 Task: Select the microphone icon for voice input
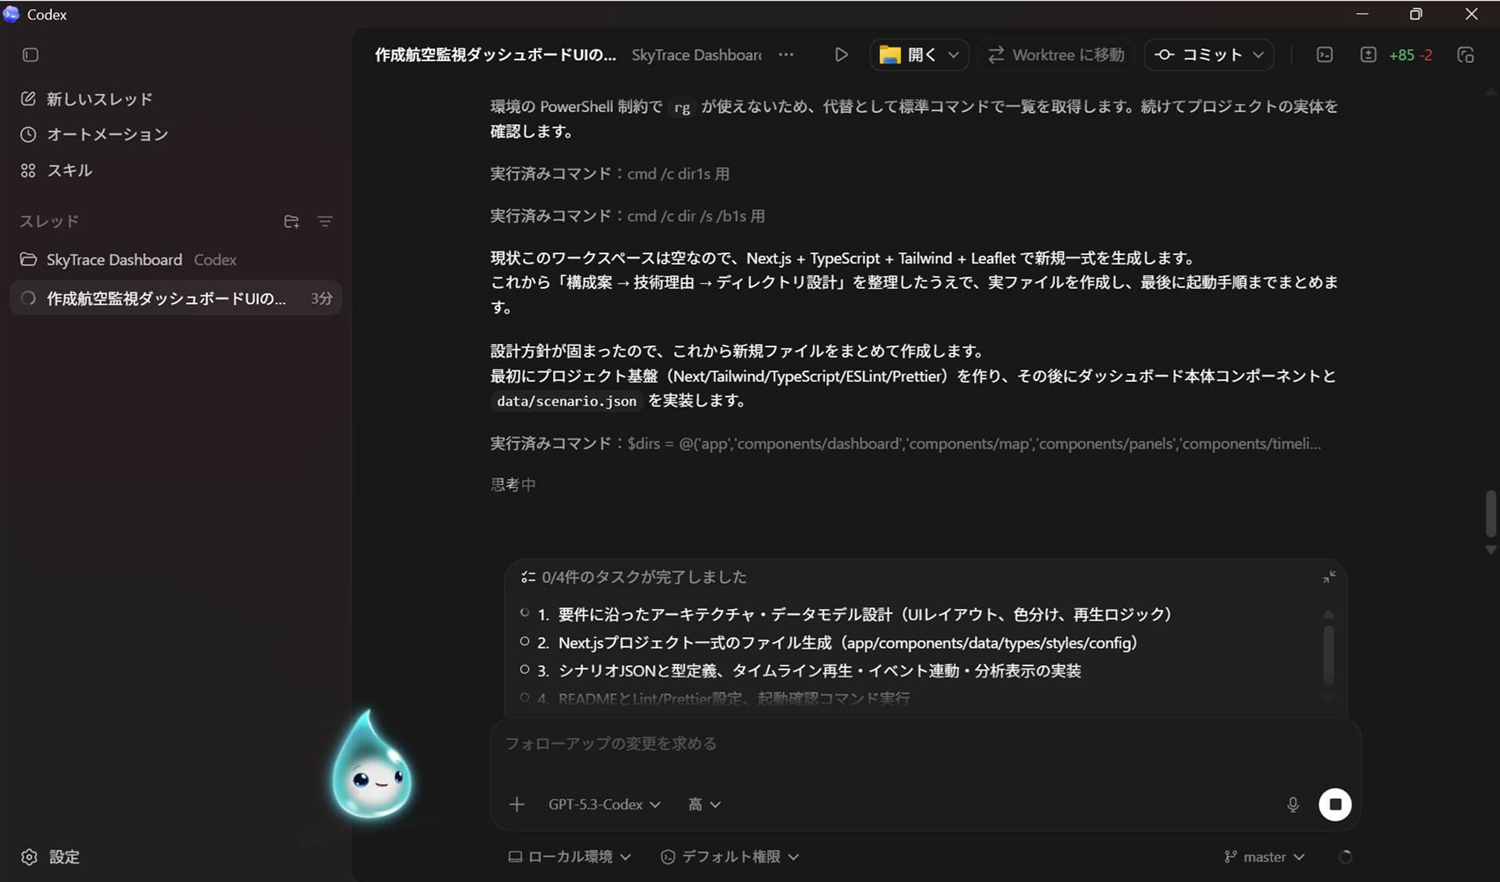[1293, 804]
